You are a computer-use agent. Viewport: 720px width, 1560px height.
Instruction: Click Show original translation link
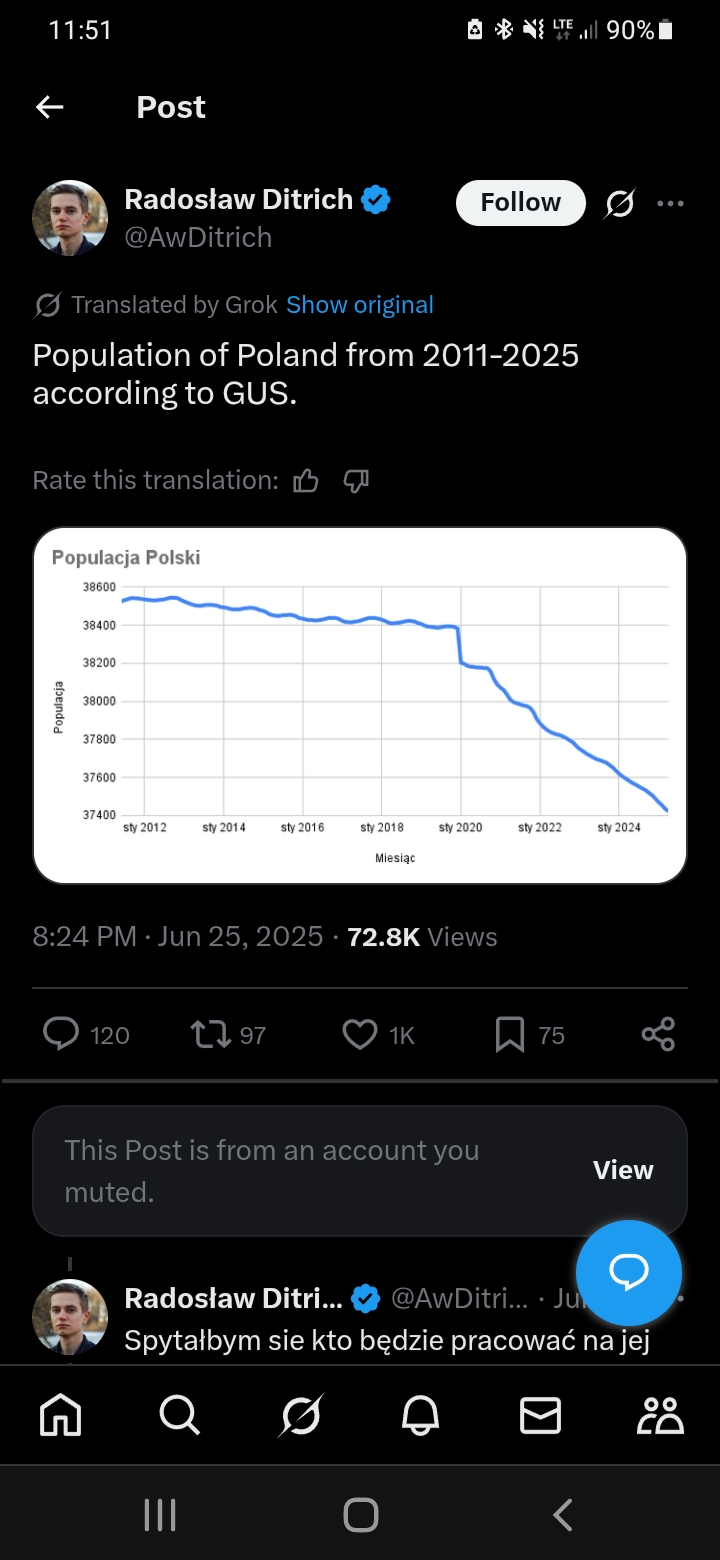360,305
